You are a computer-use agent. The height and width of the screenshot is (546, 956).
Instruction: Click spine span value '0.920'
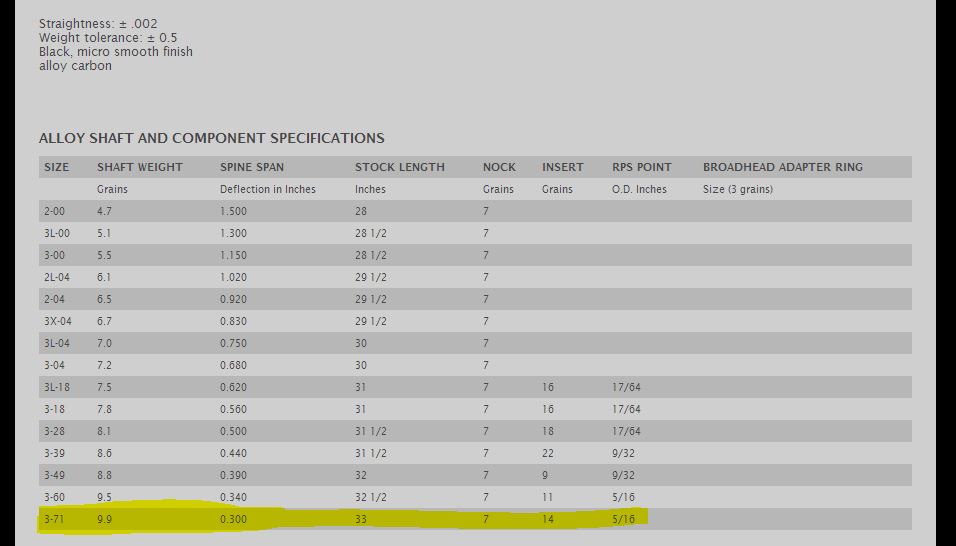[234, 299]
